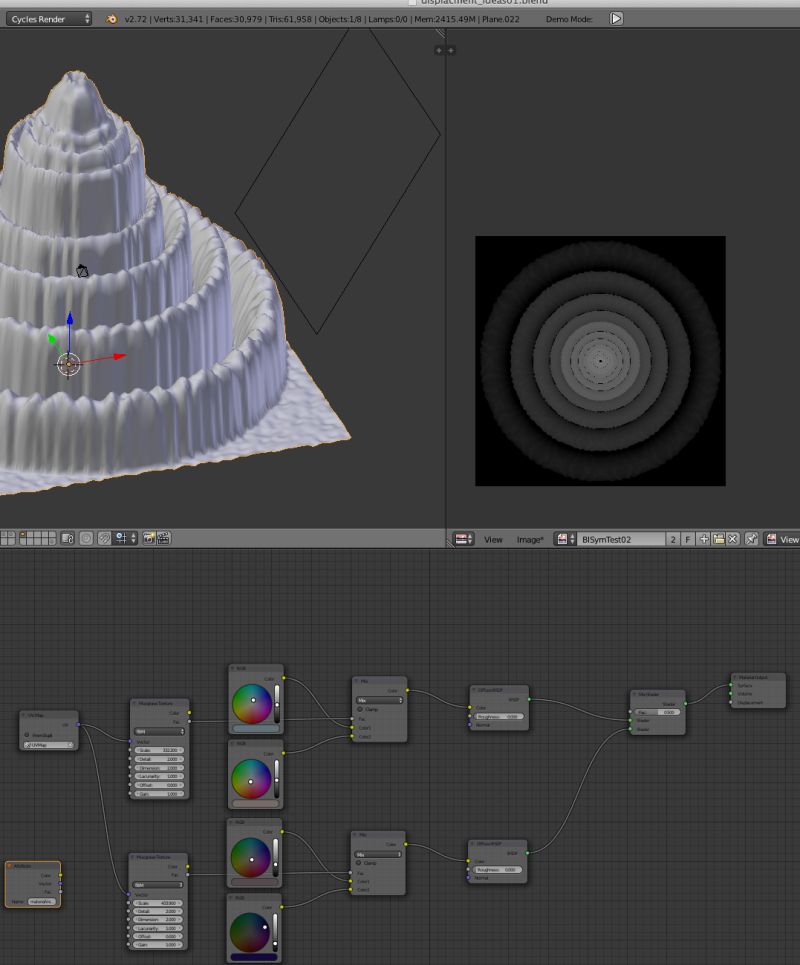This screenshot has width=800, height=965.
Task: Enable Clamp on the upper Mix node
Action: [360, 709]
